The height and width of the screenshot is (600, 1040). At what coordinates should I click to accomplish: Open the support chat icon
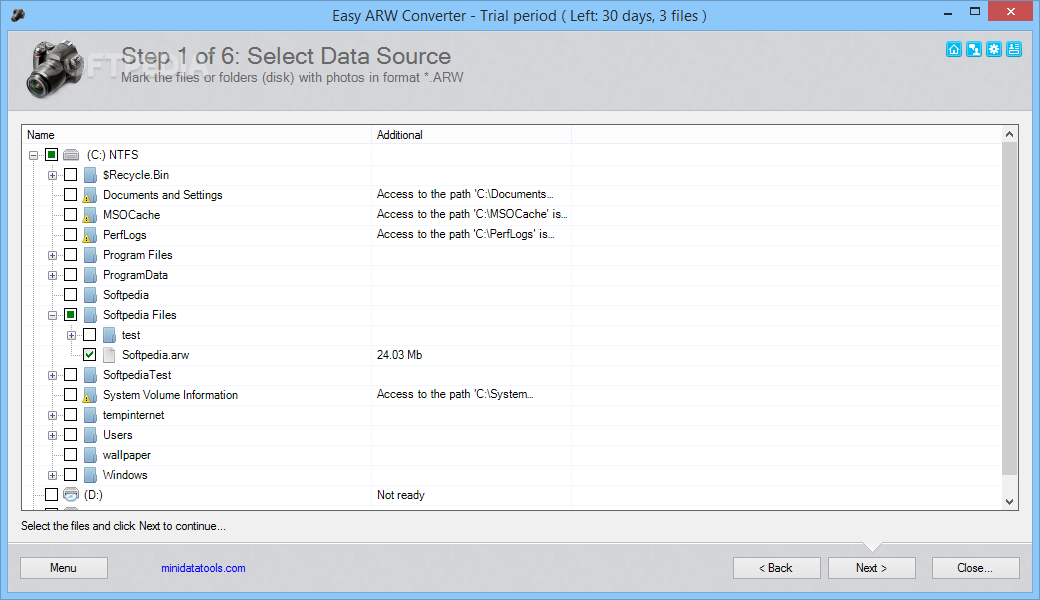974,49
